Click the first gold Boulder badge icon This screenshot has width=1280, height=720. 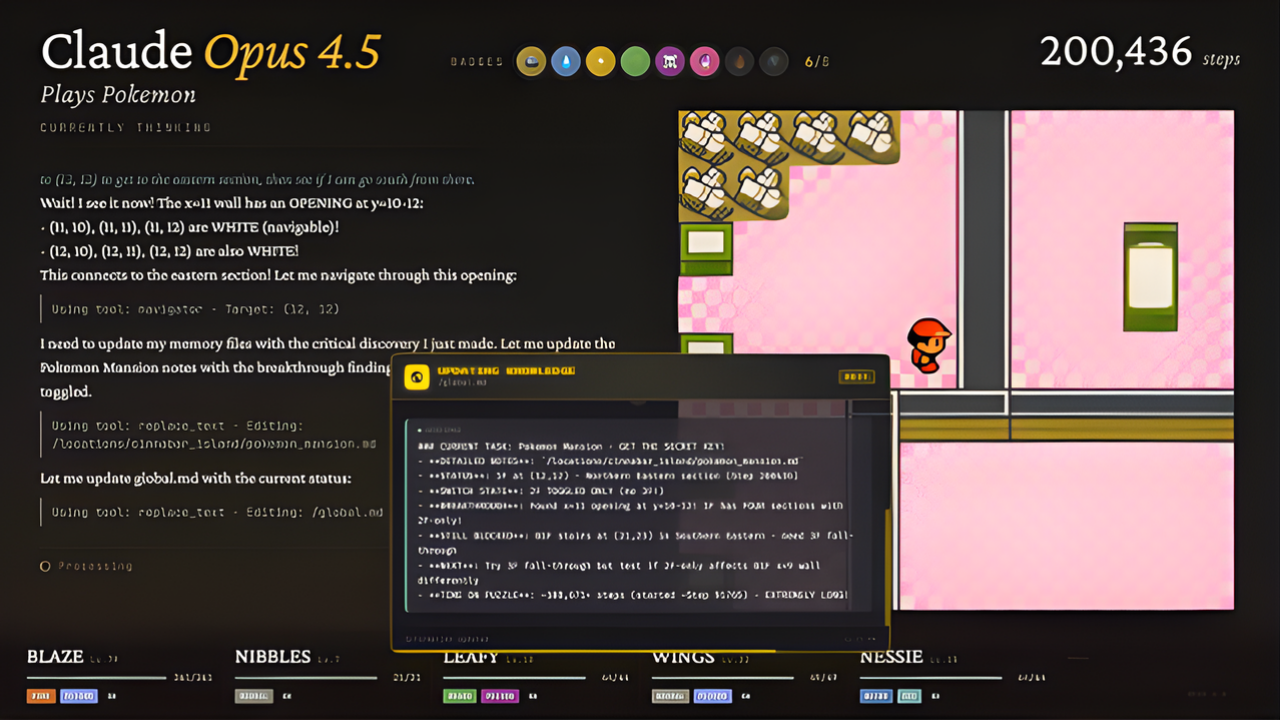coord(531,62)
